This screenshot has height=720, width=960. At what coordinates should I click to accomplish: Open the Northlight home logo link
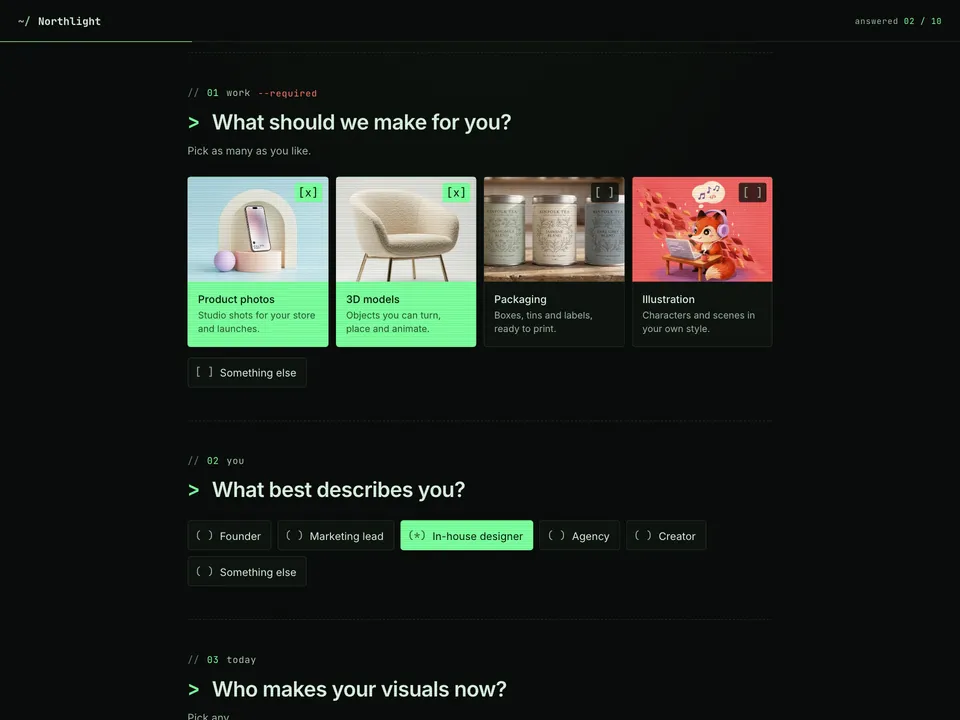(x=59, y=21)
